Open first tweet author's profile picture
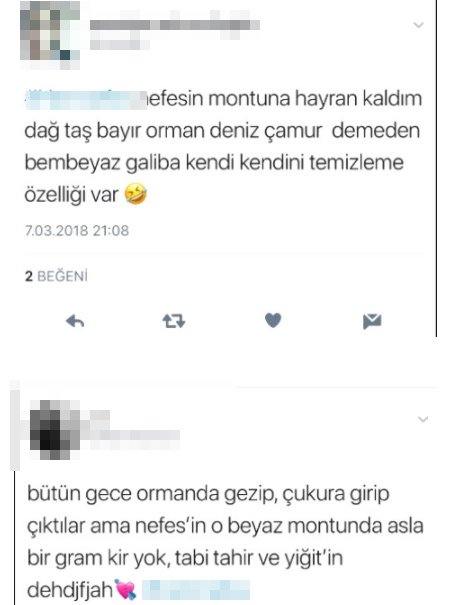The image size is (476, 605). tap(50, 35)
